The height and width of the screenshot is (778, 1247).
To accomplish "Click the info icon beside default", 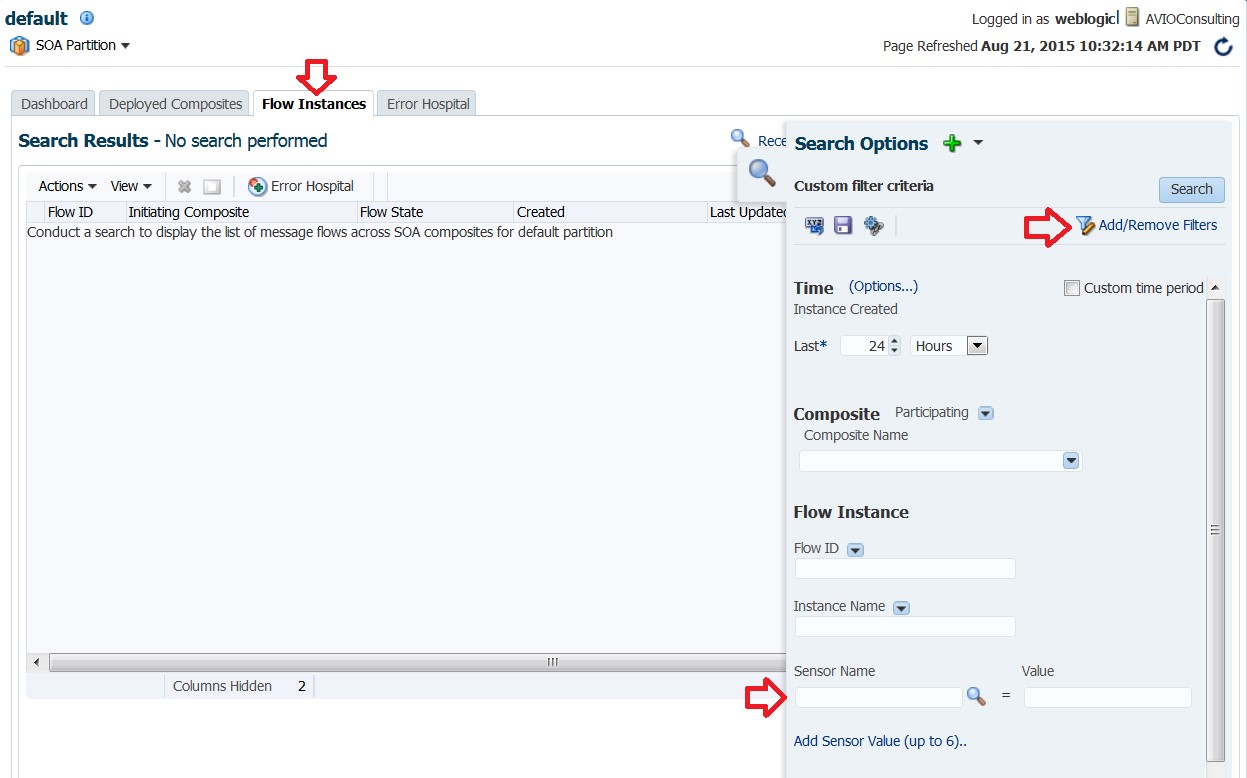I will tap(86, 19).
